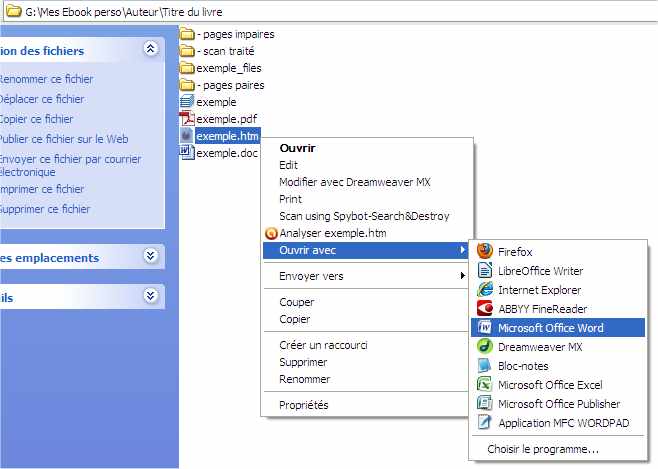Click the folder icon of '- pages paires'
Screen dimensions: 658x469
(x=187, y=85)
